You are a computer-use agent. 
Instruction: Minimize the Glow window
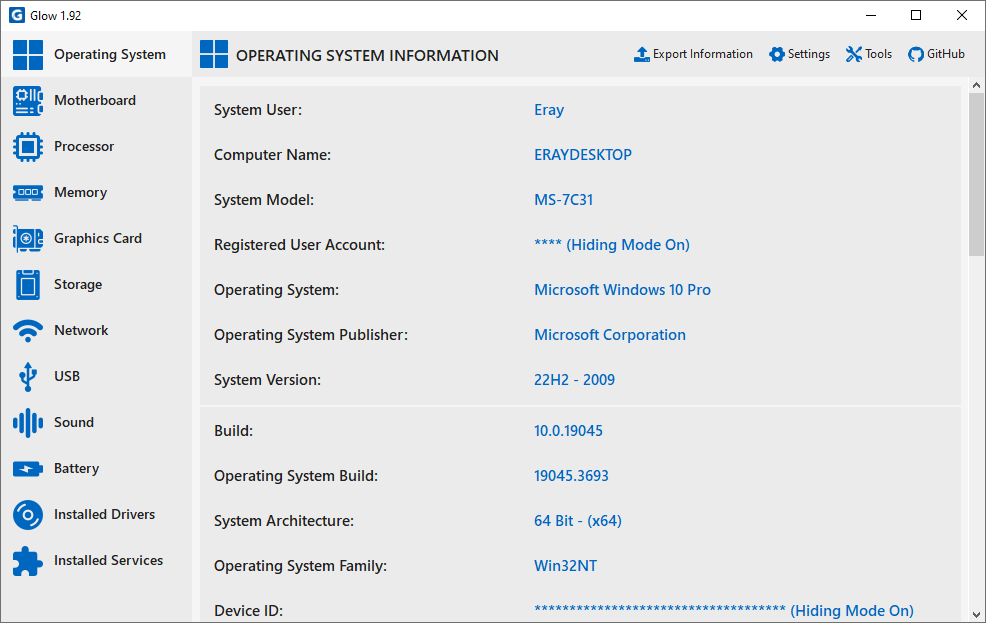click(871, 15)
